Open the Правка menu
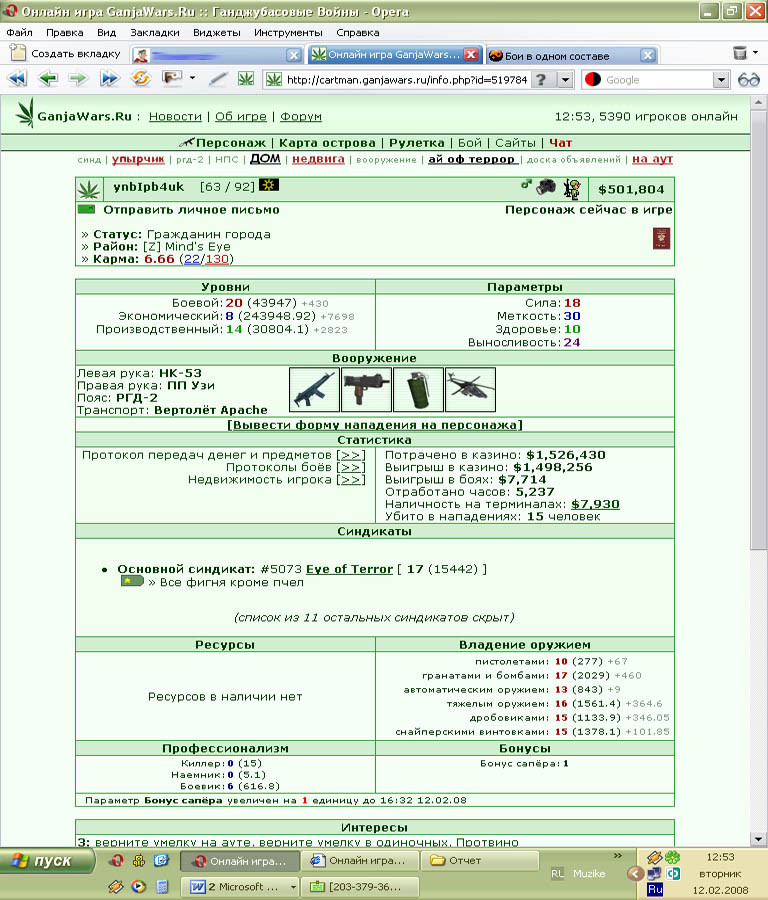This screenshot has height=900, width=768. point(65,32)
